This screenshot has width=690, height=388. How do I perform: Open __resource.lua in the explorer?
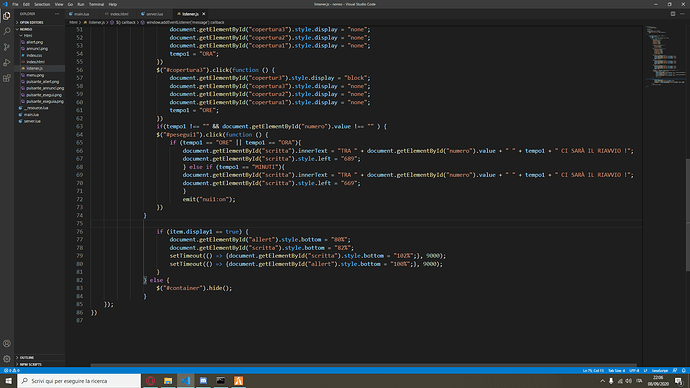(36, 108)
